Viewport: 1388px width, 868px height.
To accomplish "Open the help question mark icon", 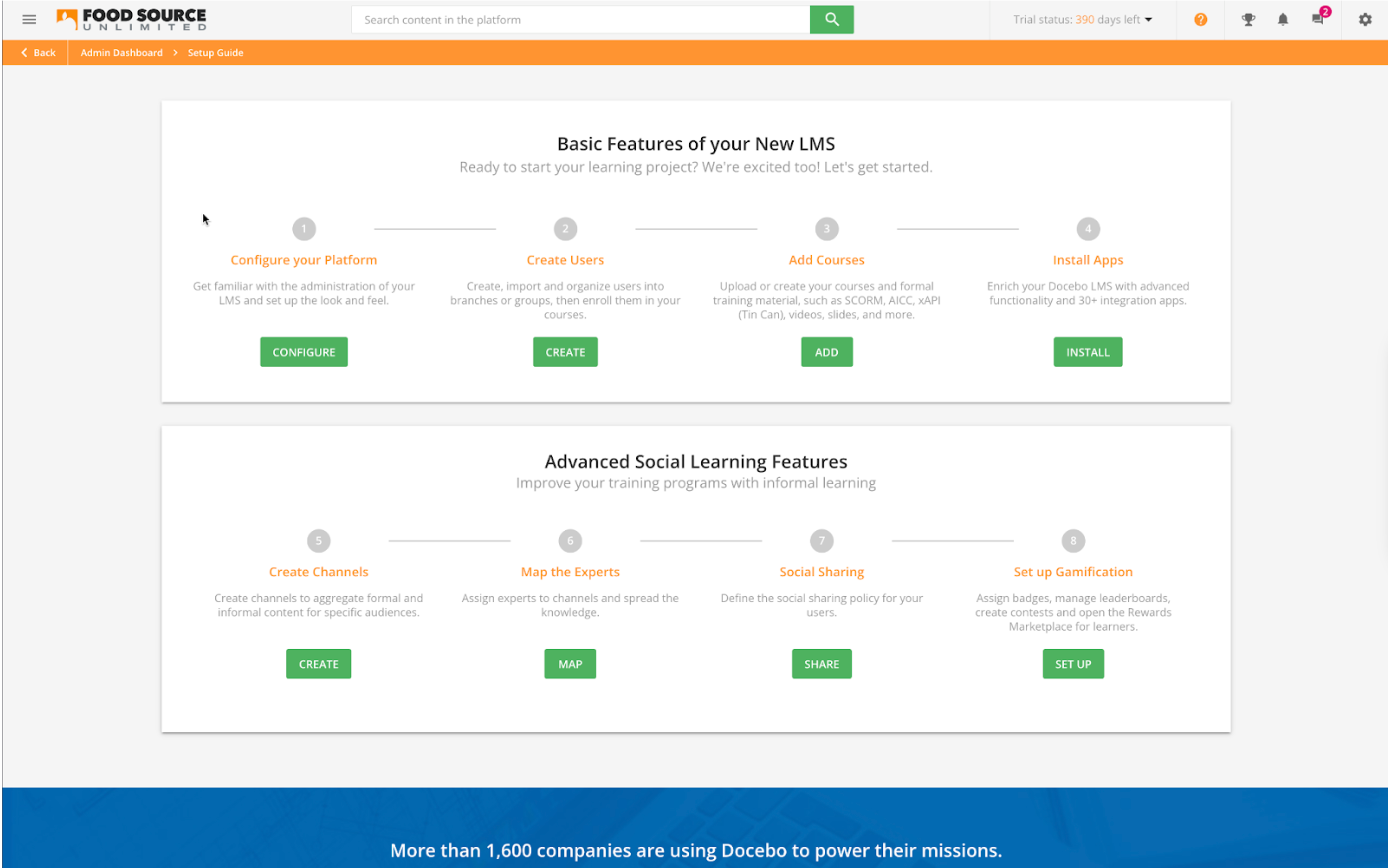I will (x=1200, y=19).
